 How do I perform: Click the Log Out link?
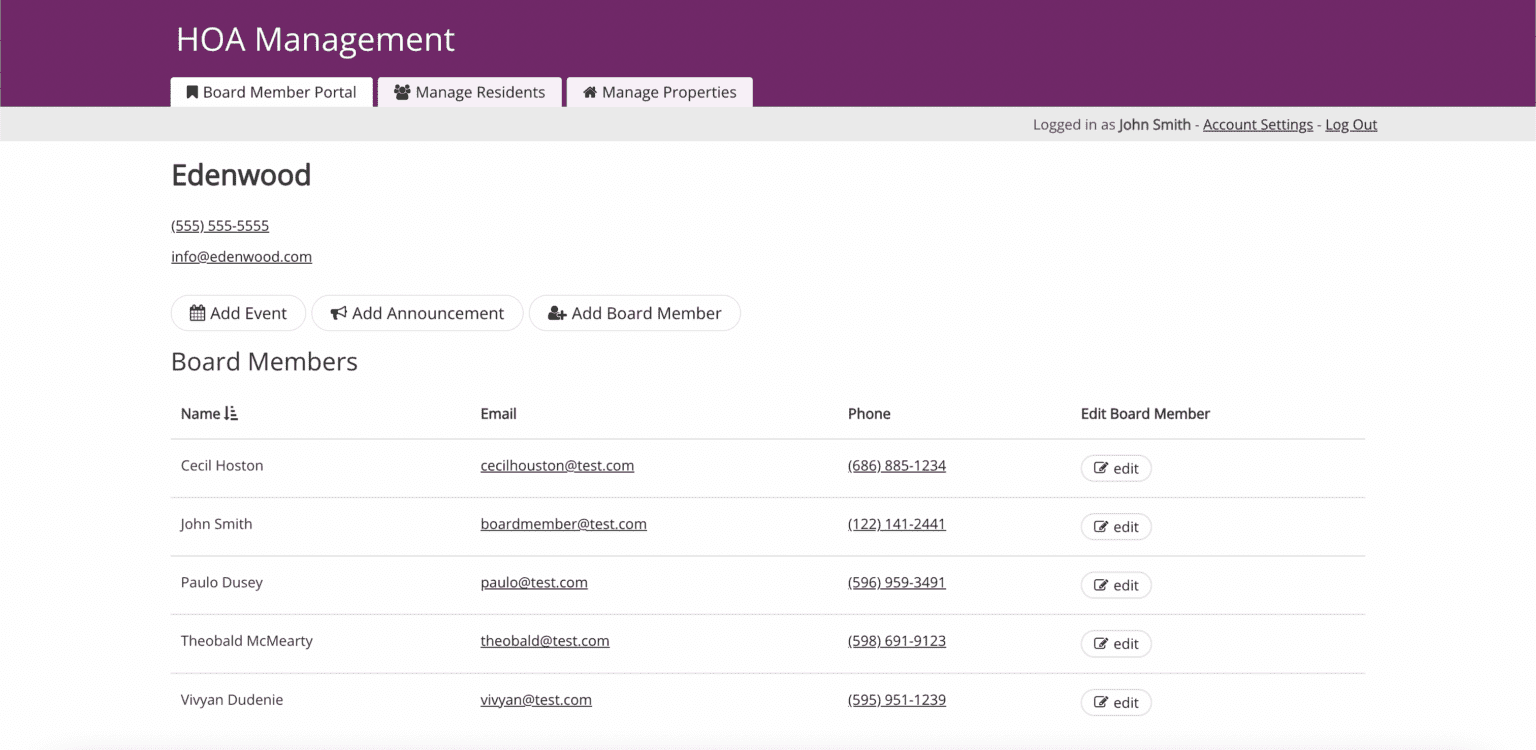1351,124
